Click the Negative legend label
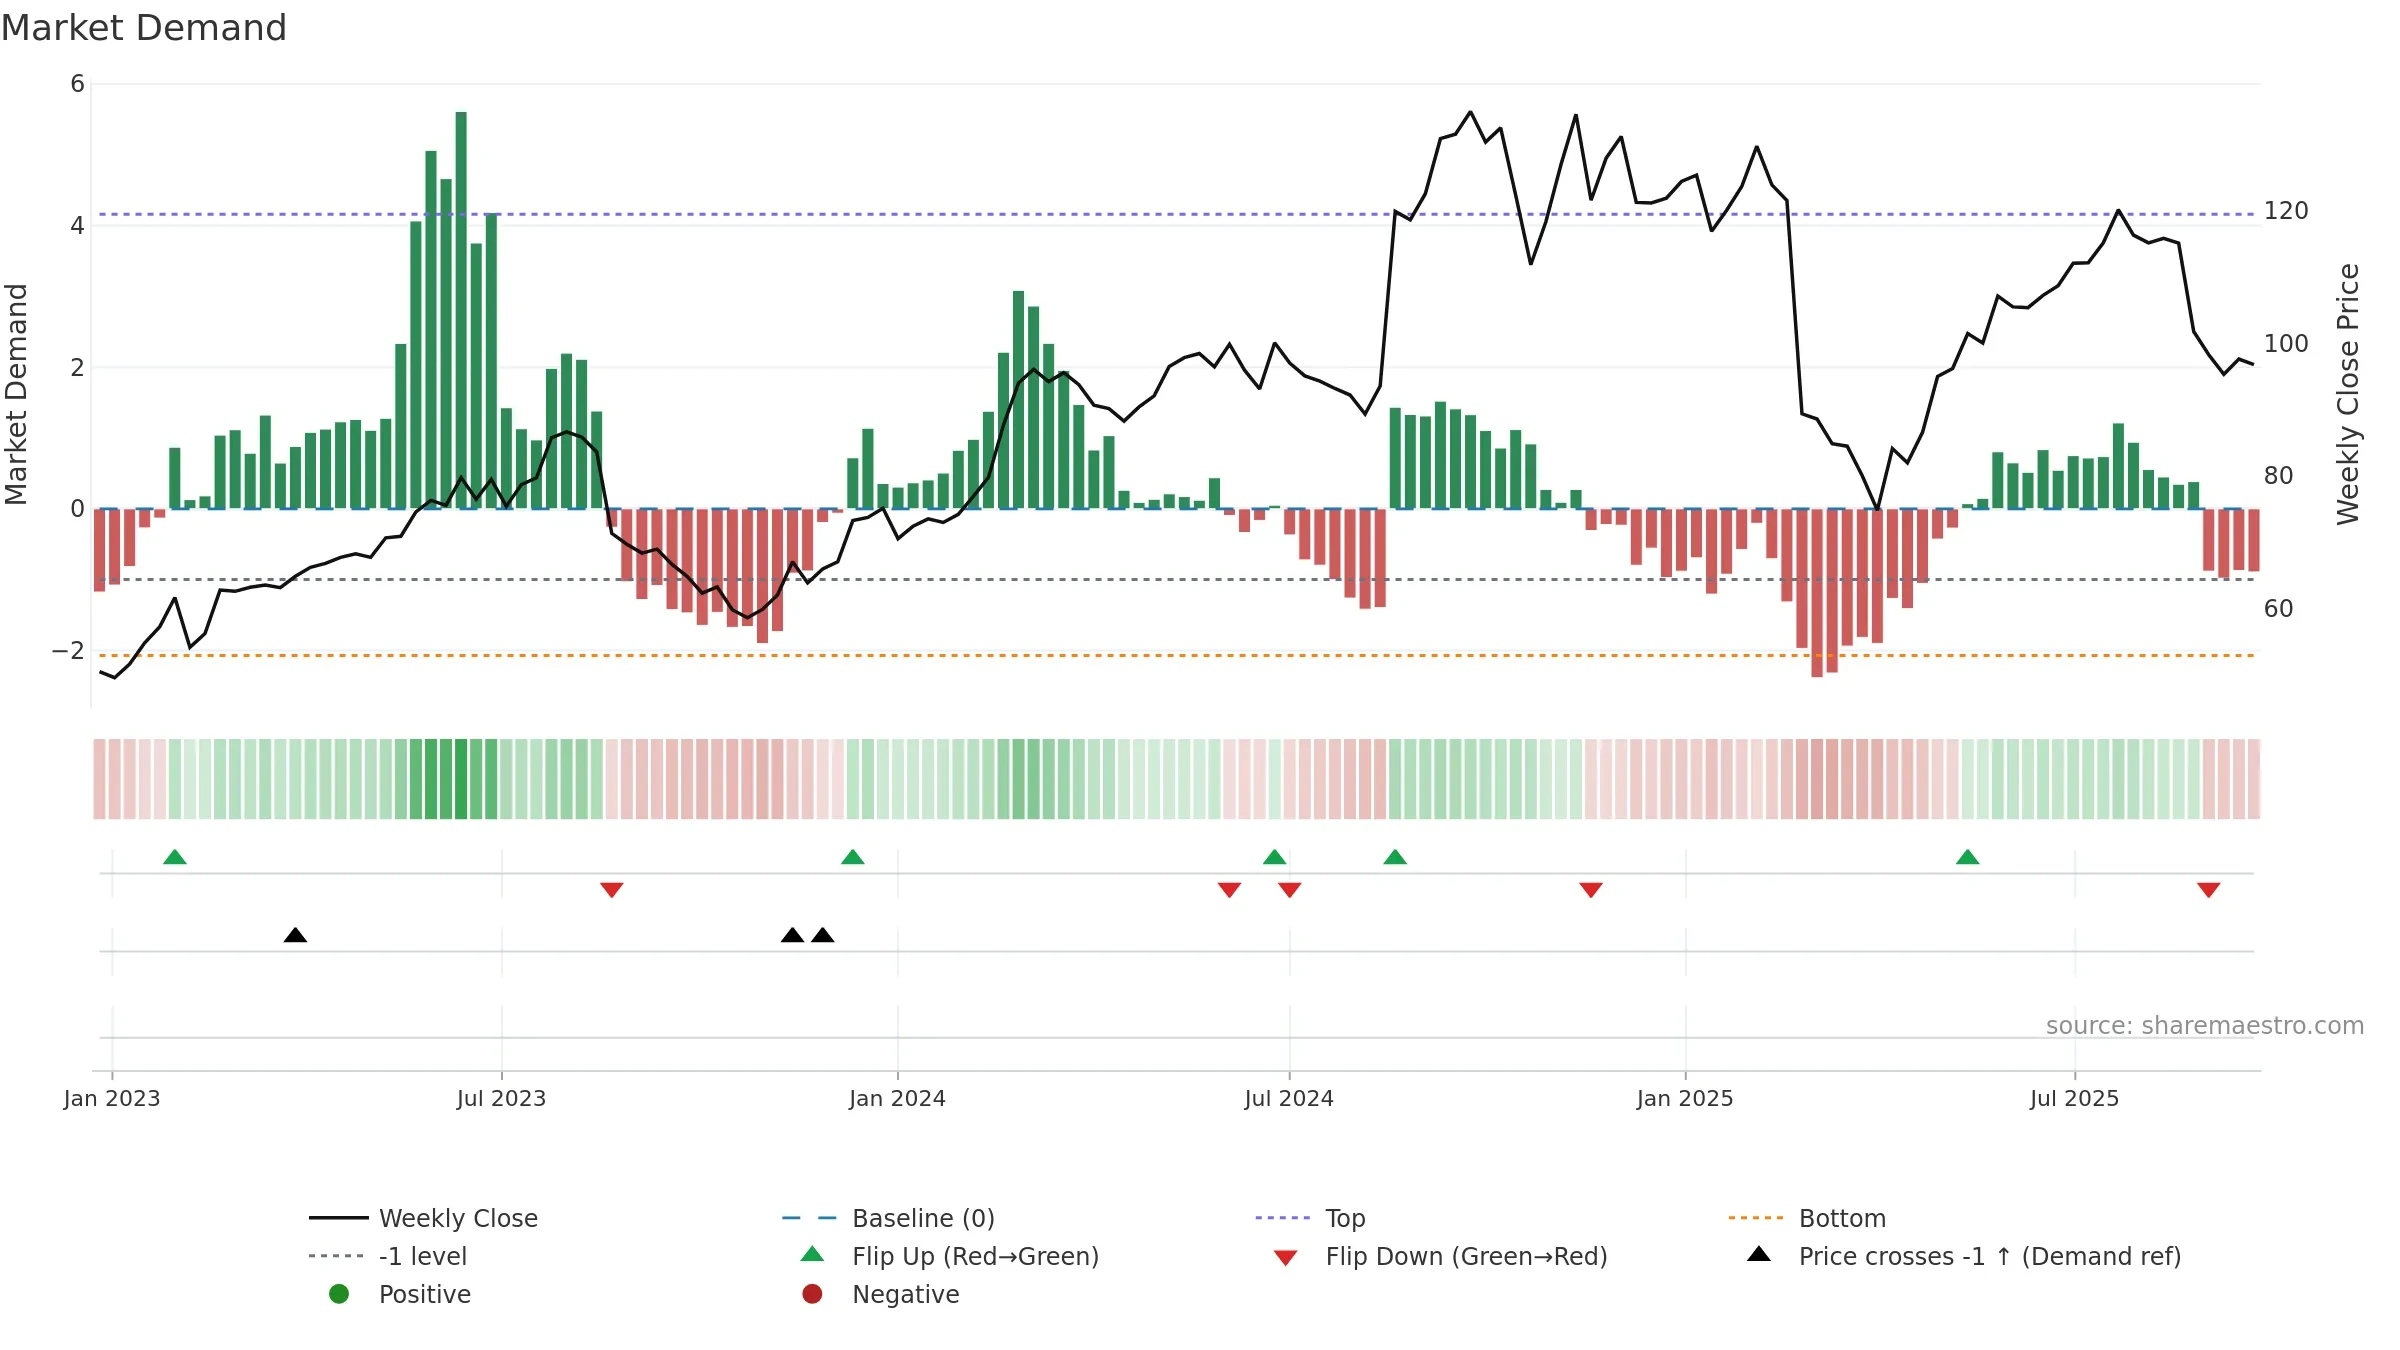The height and width of the screenshot is (1350, 2400). (905, 1294)
